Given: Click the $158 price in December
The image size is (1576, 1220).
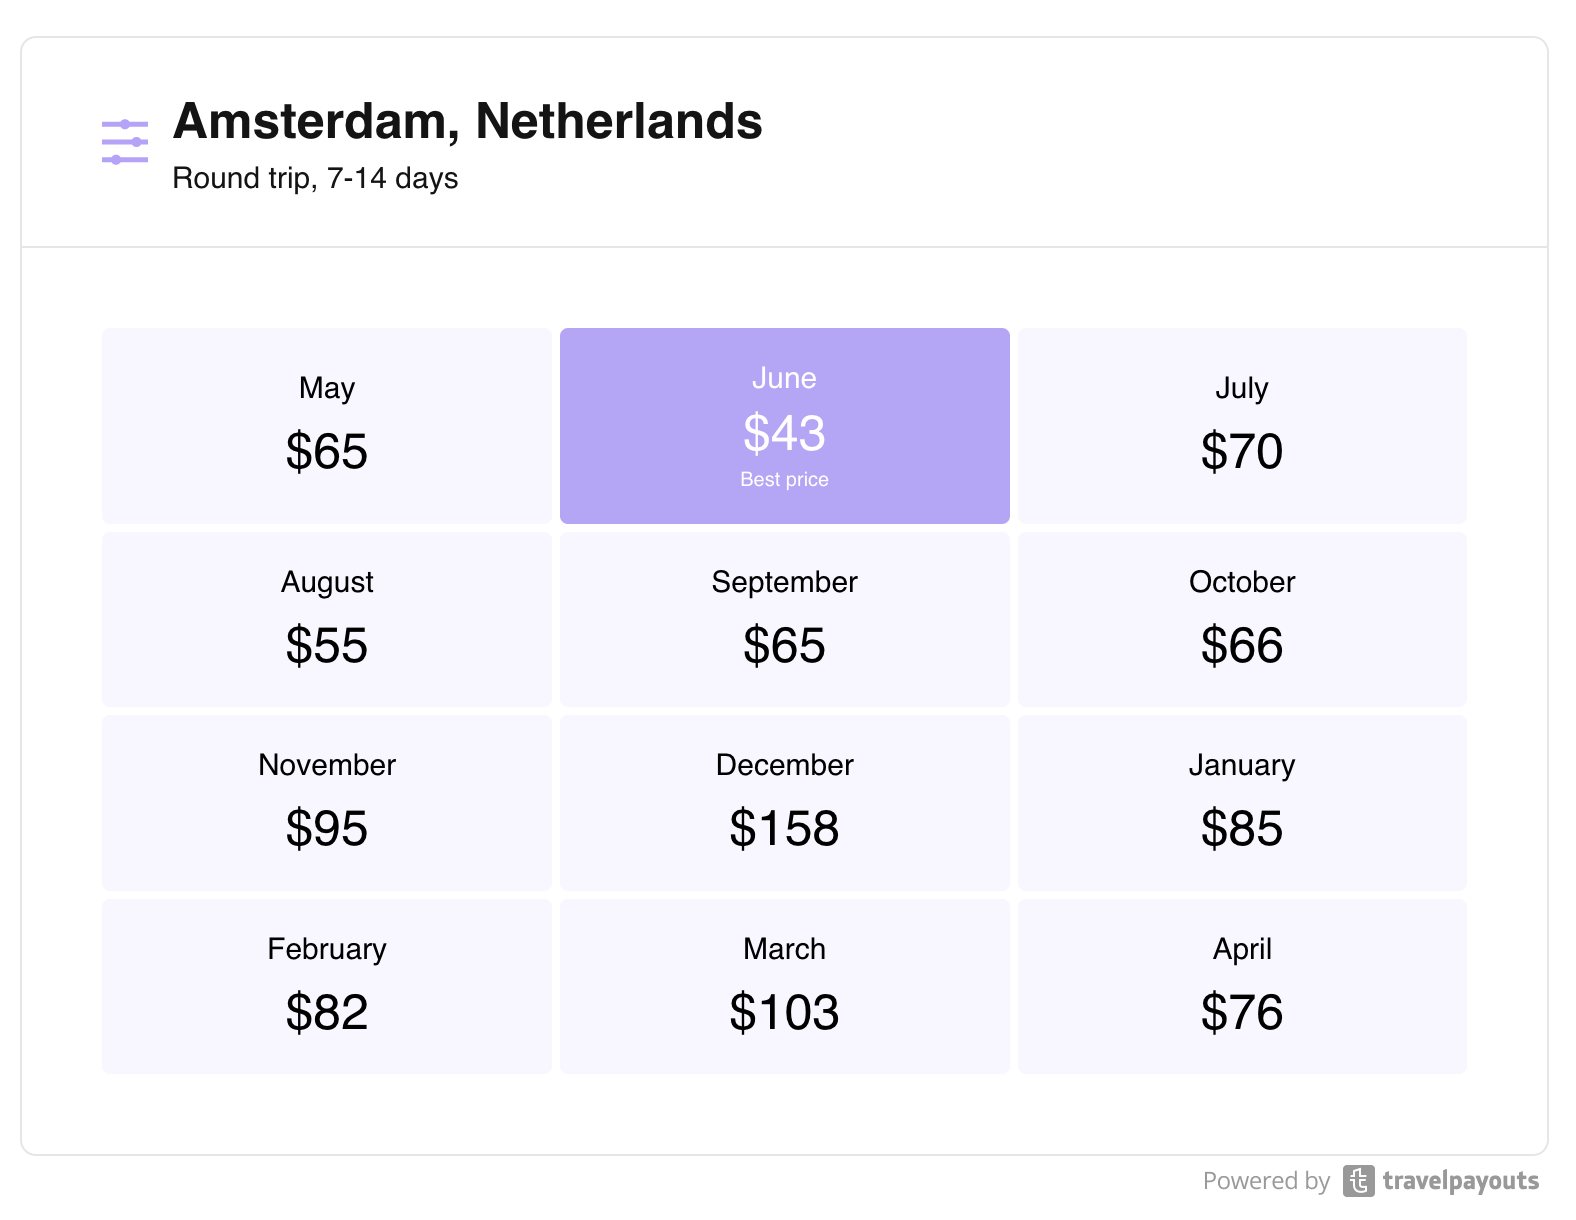Looking at the screenshot, I should pyautogui.click(x=784, y=829).
